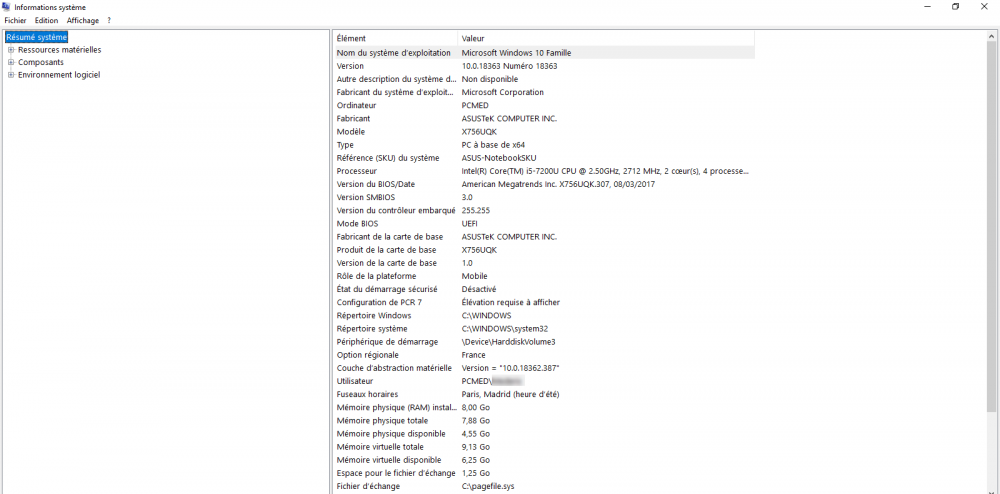Click the C:\pagefile.sys value

488,486
